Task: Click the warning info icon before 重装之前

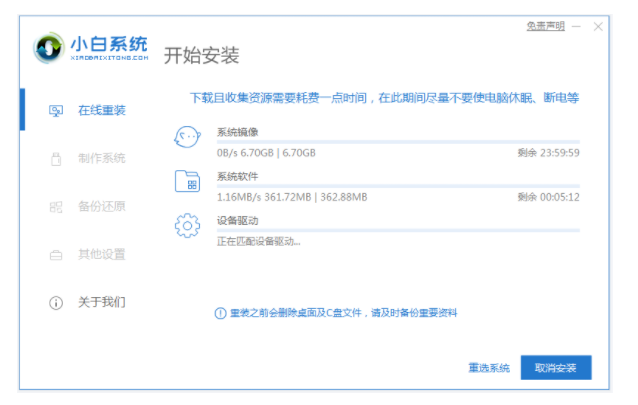Action: (x=220, y=313)
